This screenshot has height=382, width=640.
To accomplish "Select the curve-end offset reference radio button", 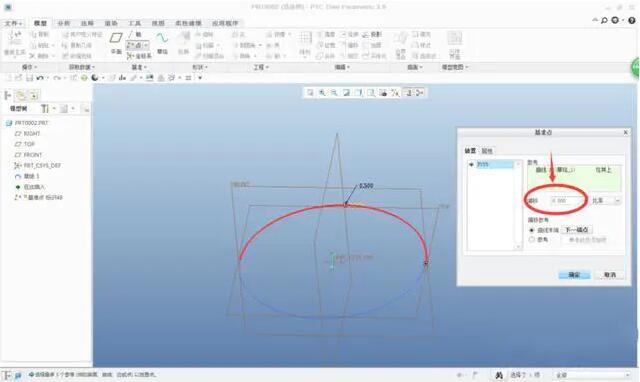I will [531, 230].
